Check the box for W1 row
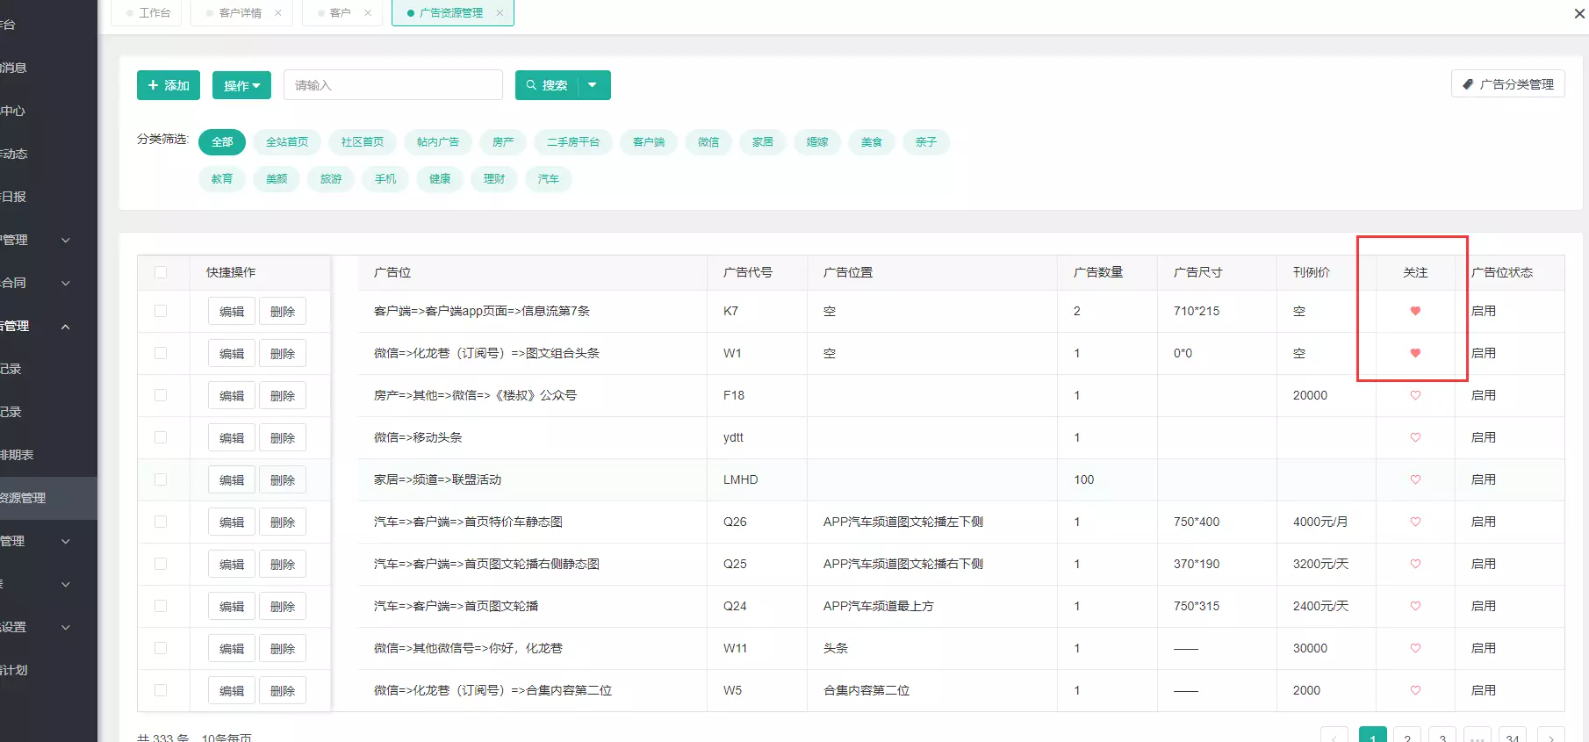 tap(161, 353)
